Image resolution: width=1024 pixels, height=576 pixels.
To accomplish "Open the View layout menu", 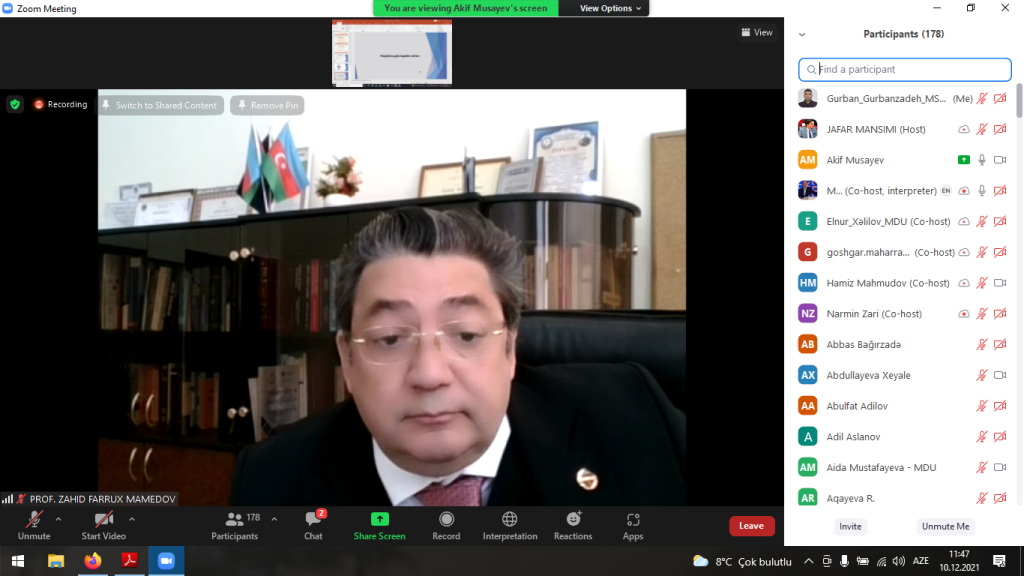I will point(757,32).
